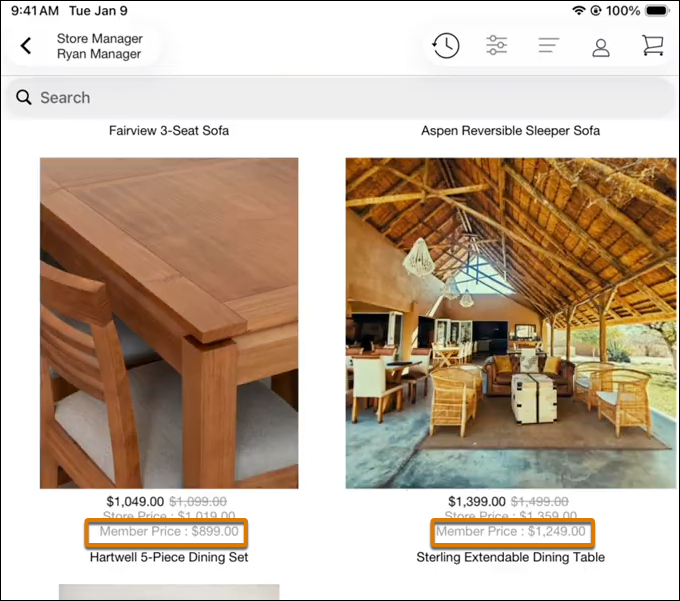The height and width of the screenshot is (601, 680).
Task: Open the filter sliders icon
Action: (497, 45)
